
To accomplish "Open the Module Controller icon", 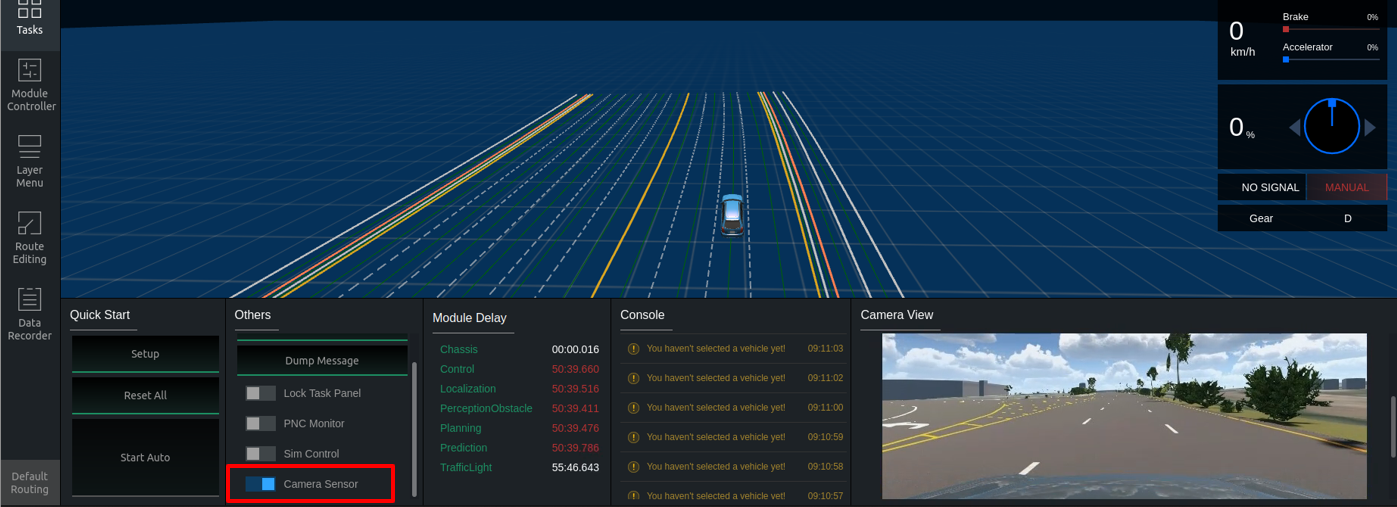I will 30,83.
